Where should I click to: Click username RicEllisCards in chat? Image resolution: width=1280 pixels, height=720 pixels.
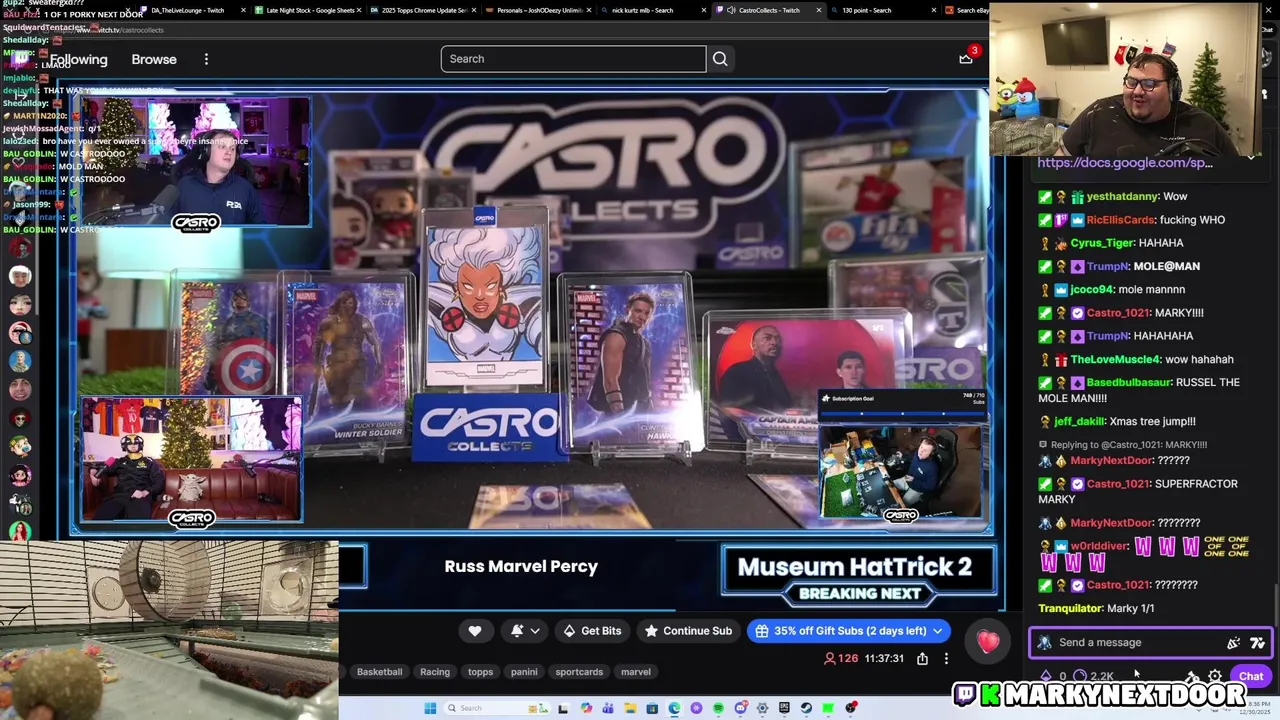coord(1120,220)
